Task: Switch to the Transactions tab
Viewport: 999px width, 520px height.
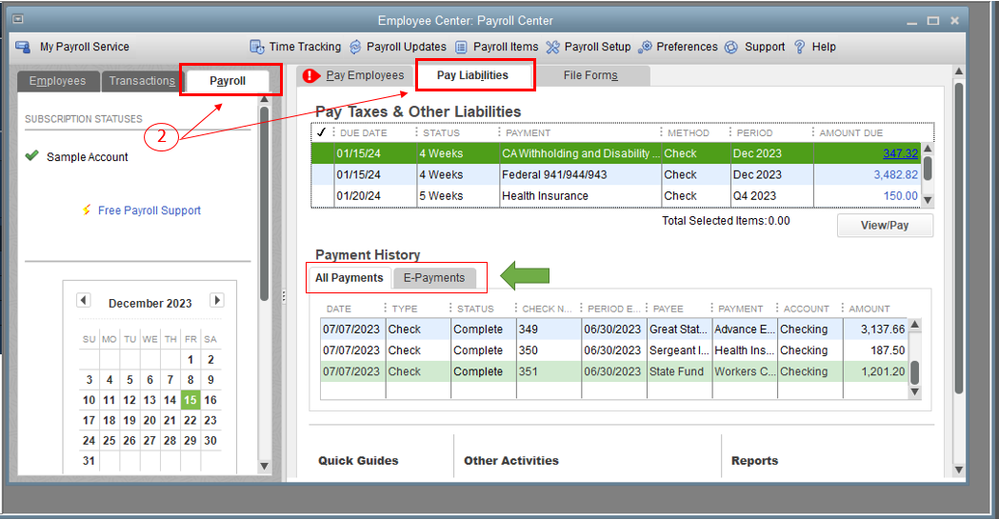Action: pyautogui.click(x=141, y=81)
